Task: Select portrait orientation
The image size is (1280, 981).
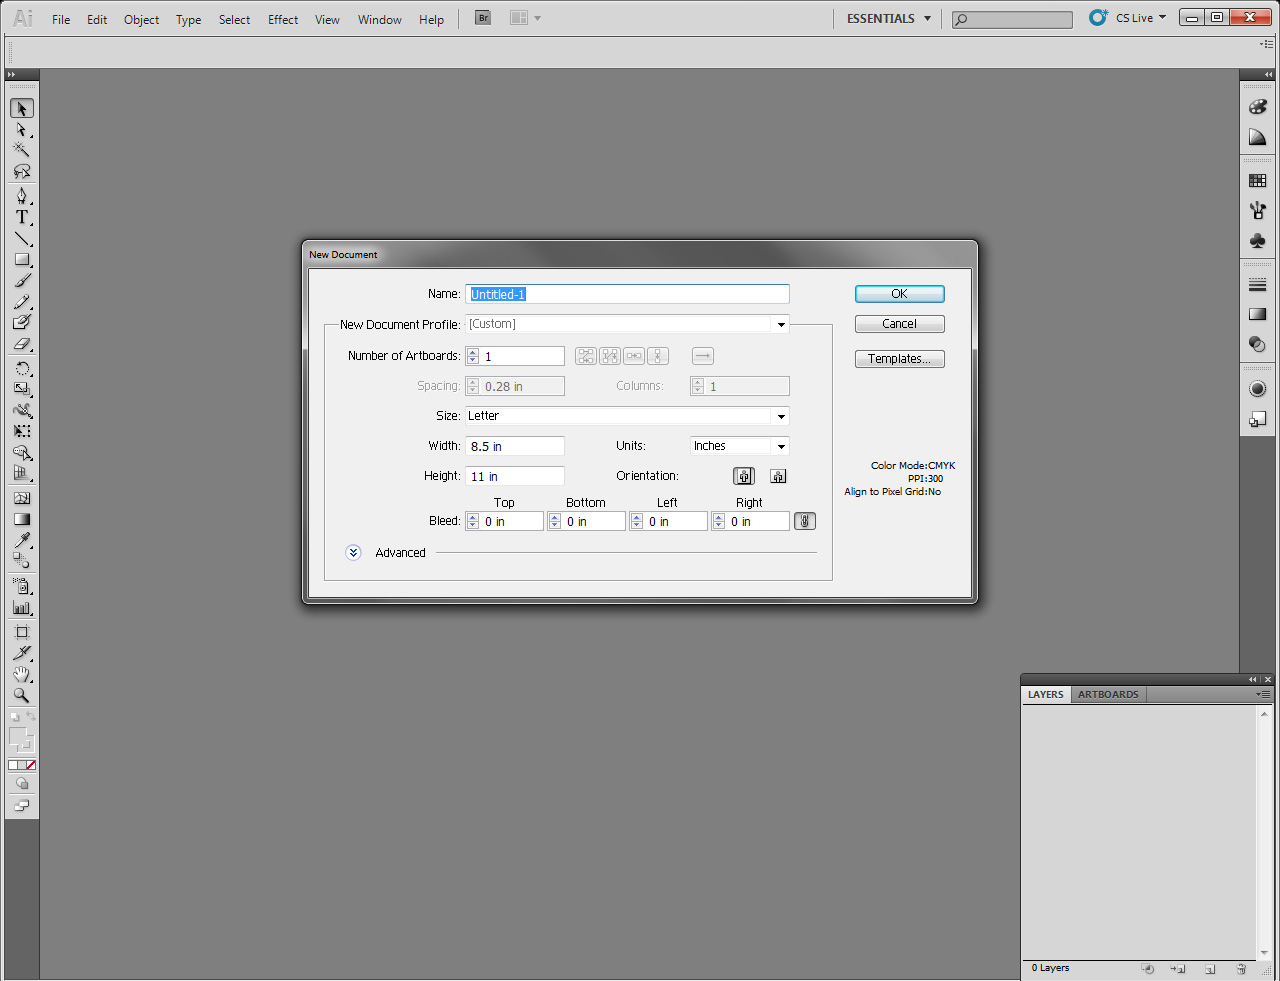Action: click(x=744, y=476)
